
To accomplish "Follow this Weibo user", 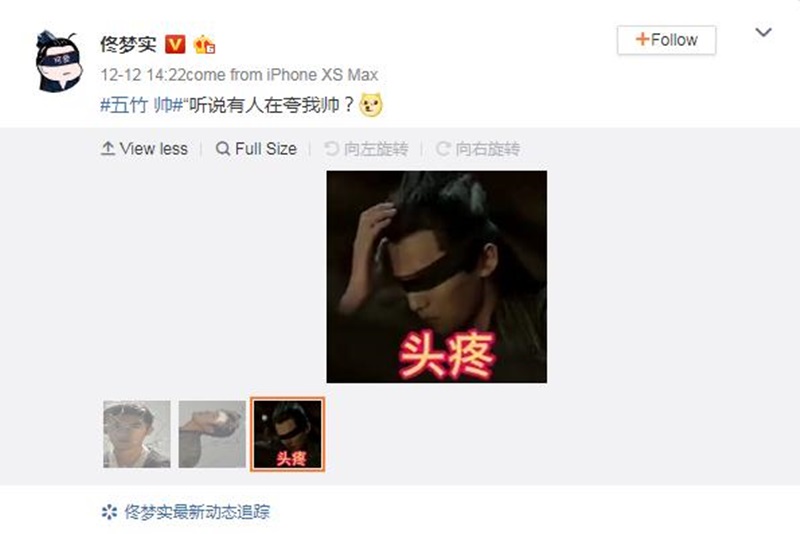I will coord(666,40).
